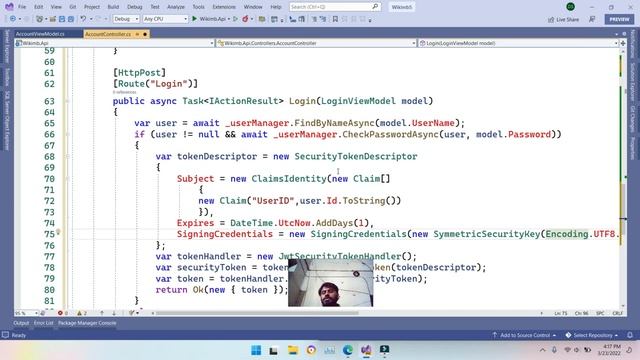Open the Build menu
This screenshot has height=360, width=640.
point(113,7)
